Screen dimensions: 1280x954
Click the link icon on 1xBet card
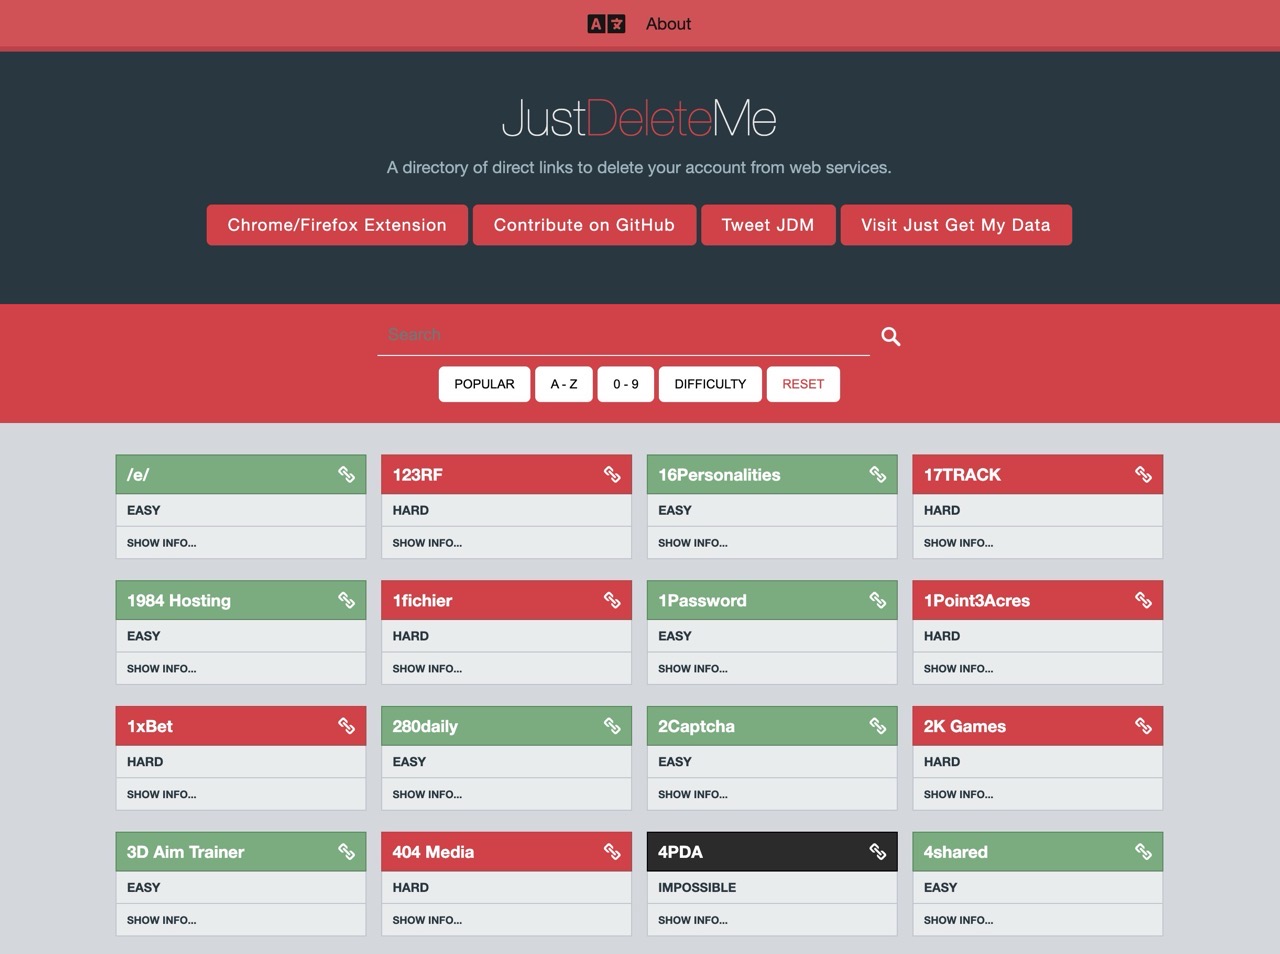coord(346,726)
